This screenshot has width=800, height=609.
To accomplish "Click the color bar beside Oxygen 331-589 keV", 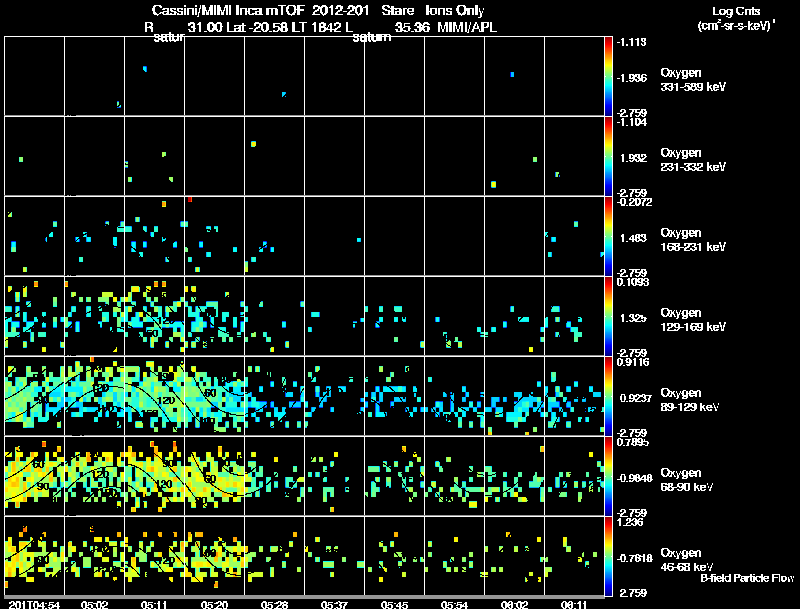I will (608, 76).
